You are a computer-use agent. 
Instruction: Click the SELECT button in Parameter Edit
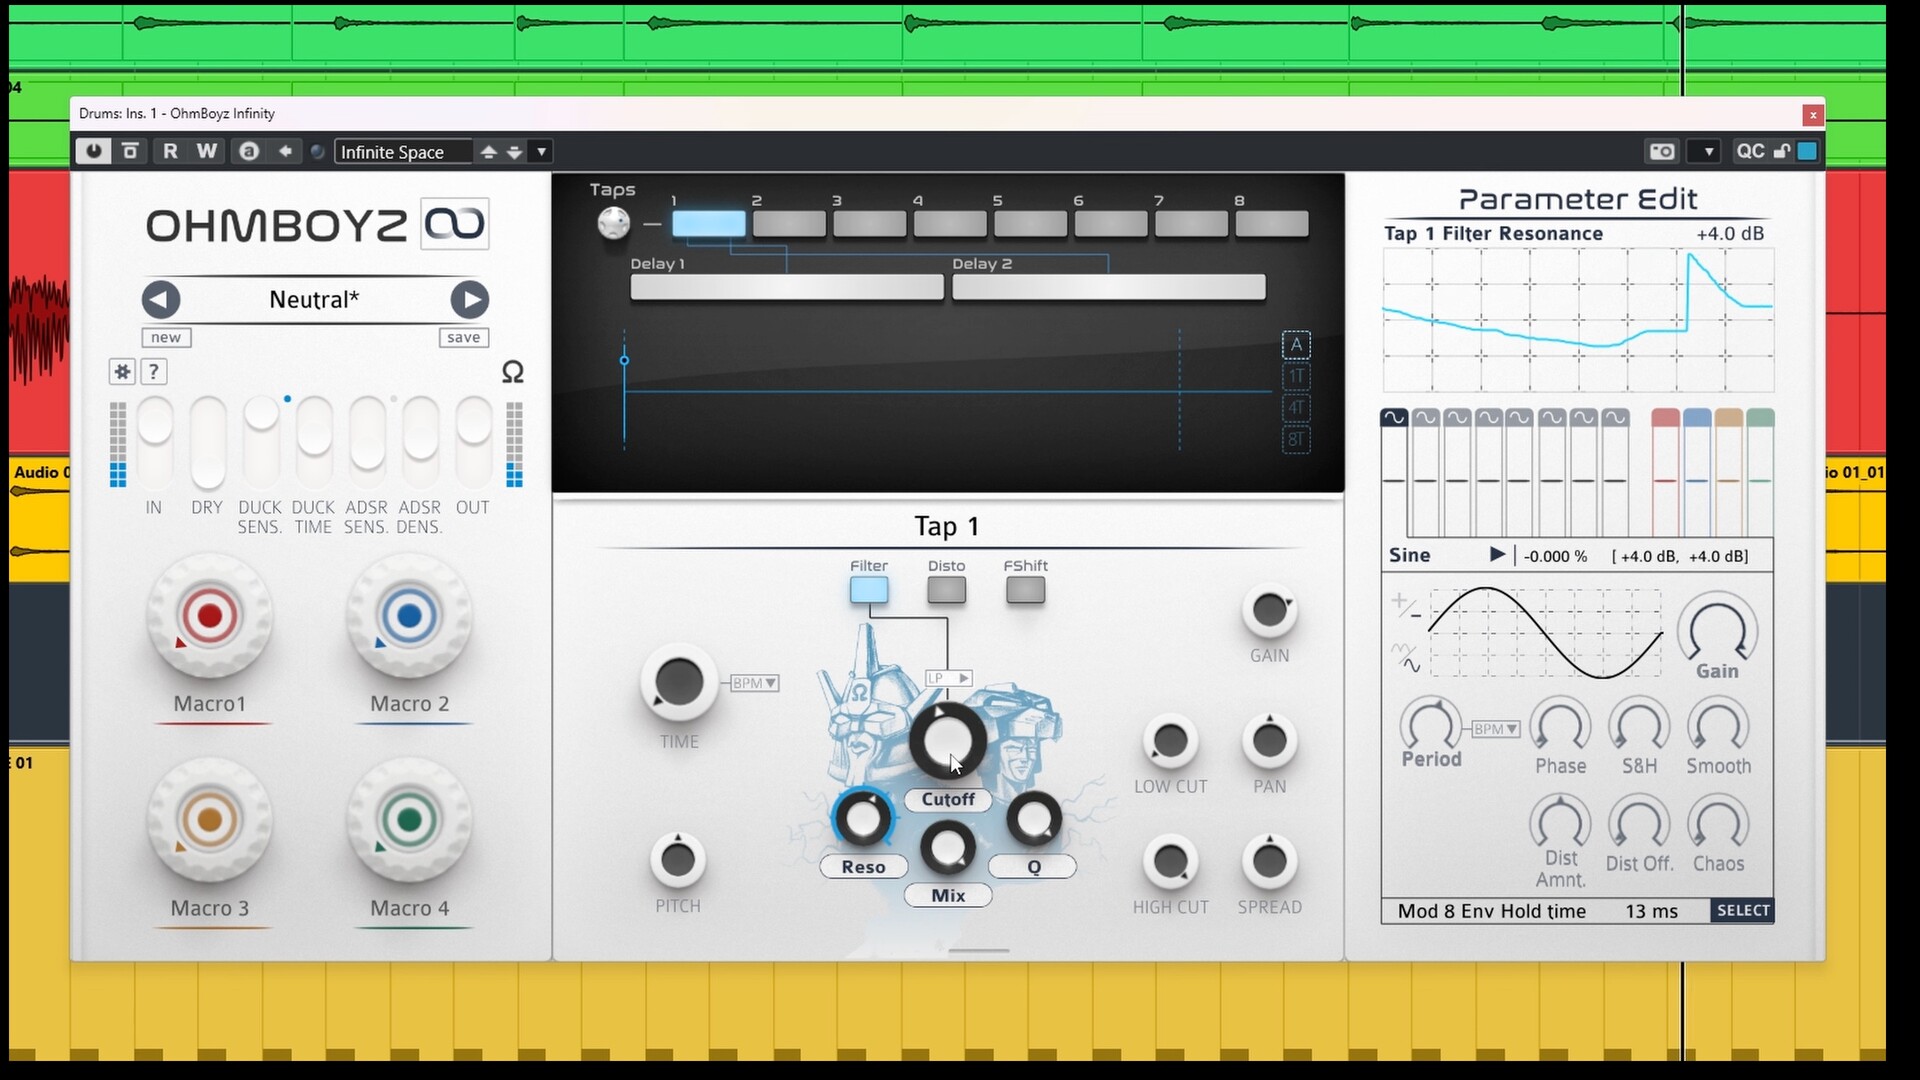(x=1742, y=911)
